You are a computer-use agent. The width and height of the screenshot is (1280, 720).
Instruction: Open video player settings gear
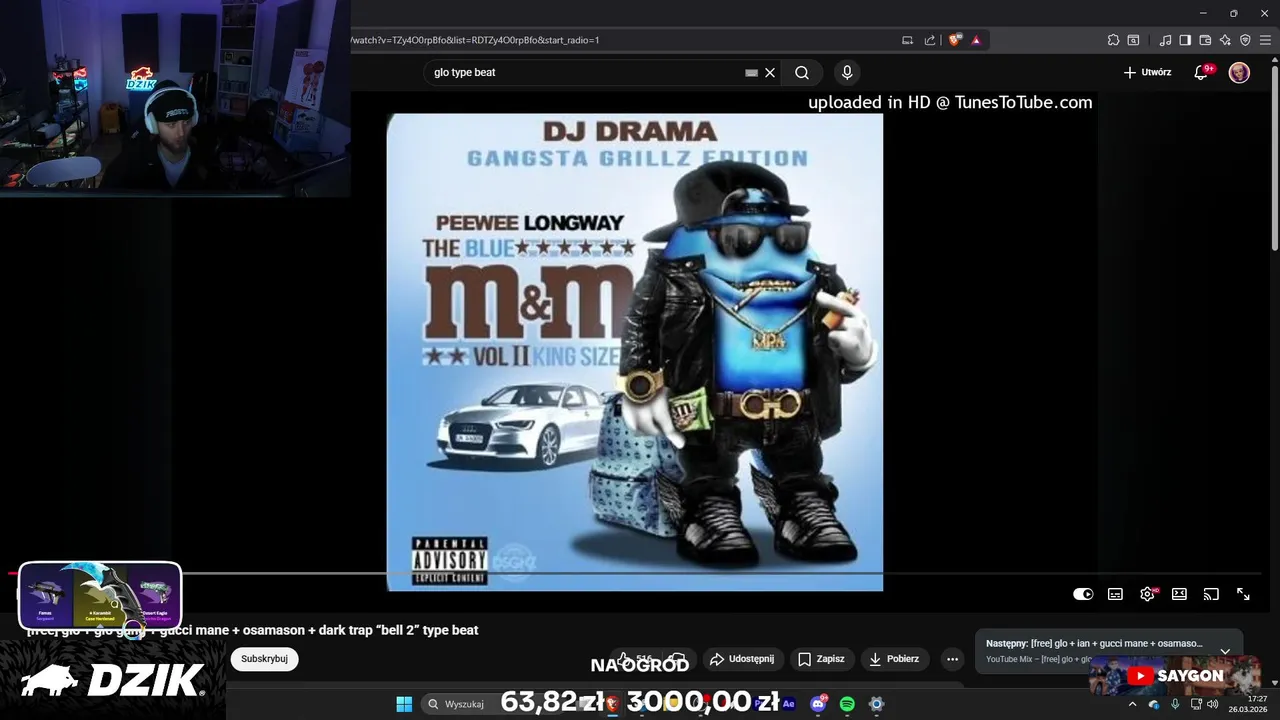(x=1147, y=594)
